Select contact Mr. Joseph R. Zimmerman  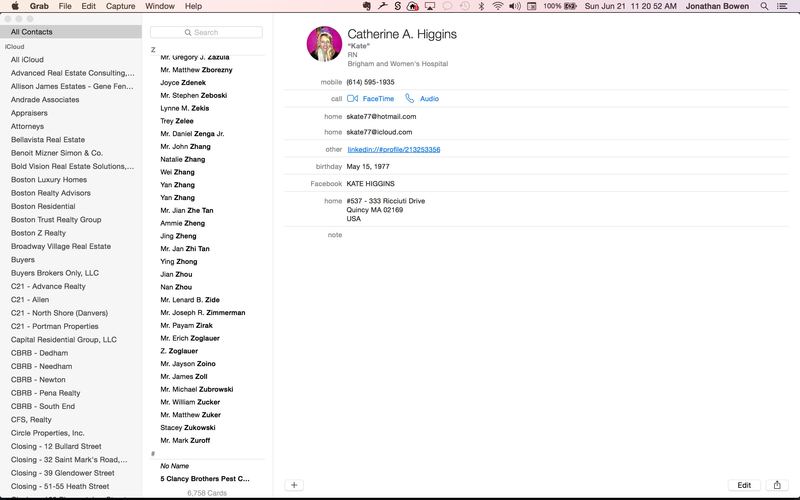(203, 312)
